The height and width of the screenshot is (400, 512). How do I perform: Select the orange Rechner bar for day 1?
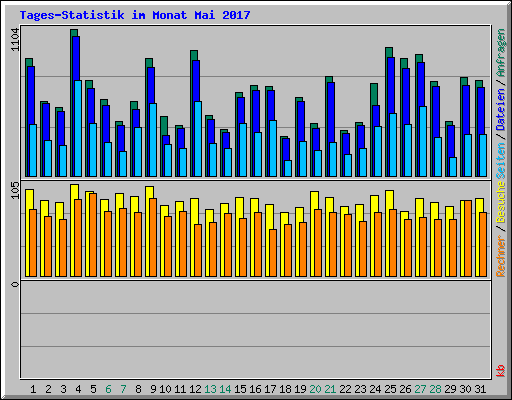(x=33, y=243)
